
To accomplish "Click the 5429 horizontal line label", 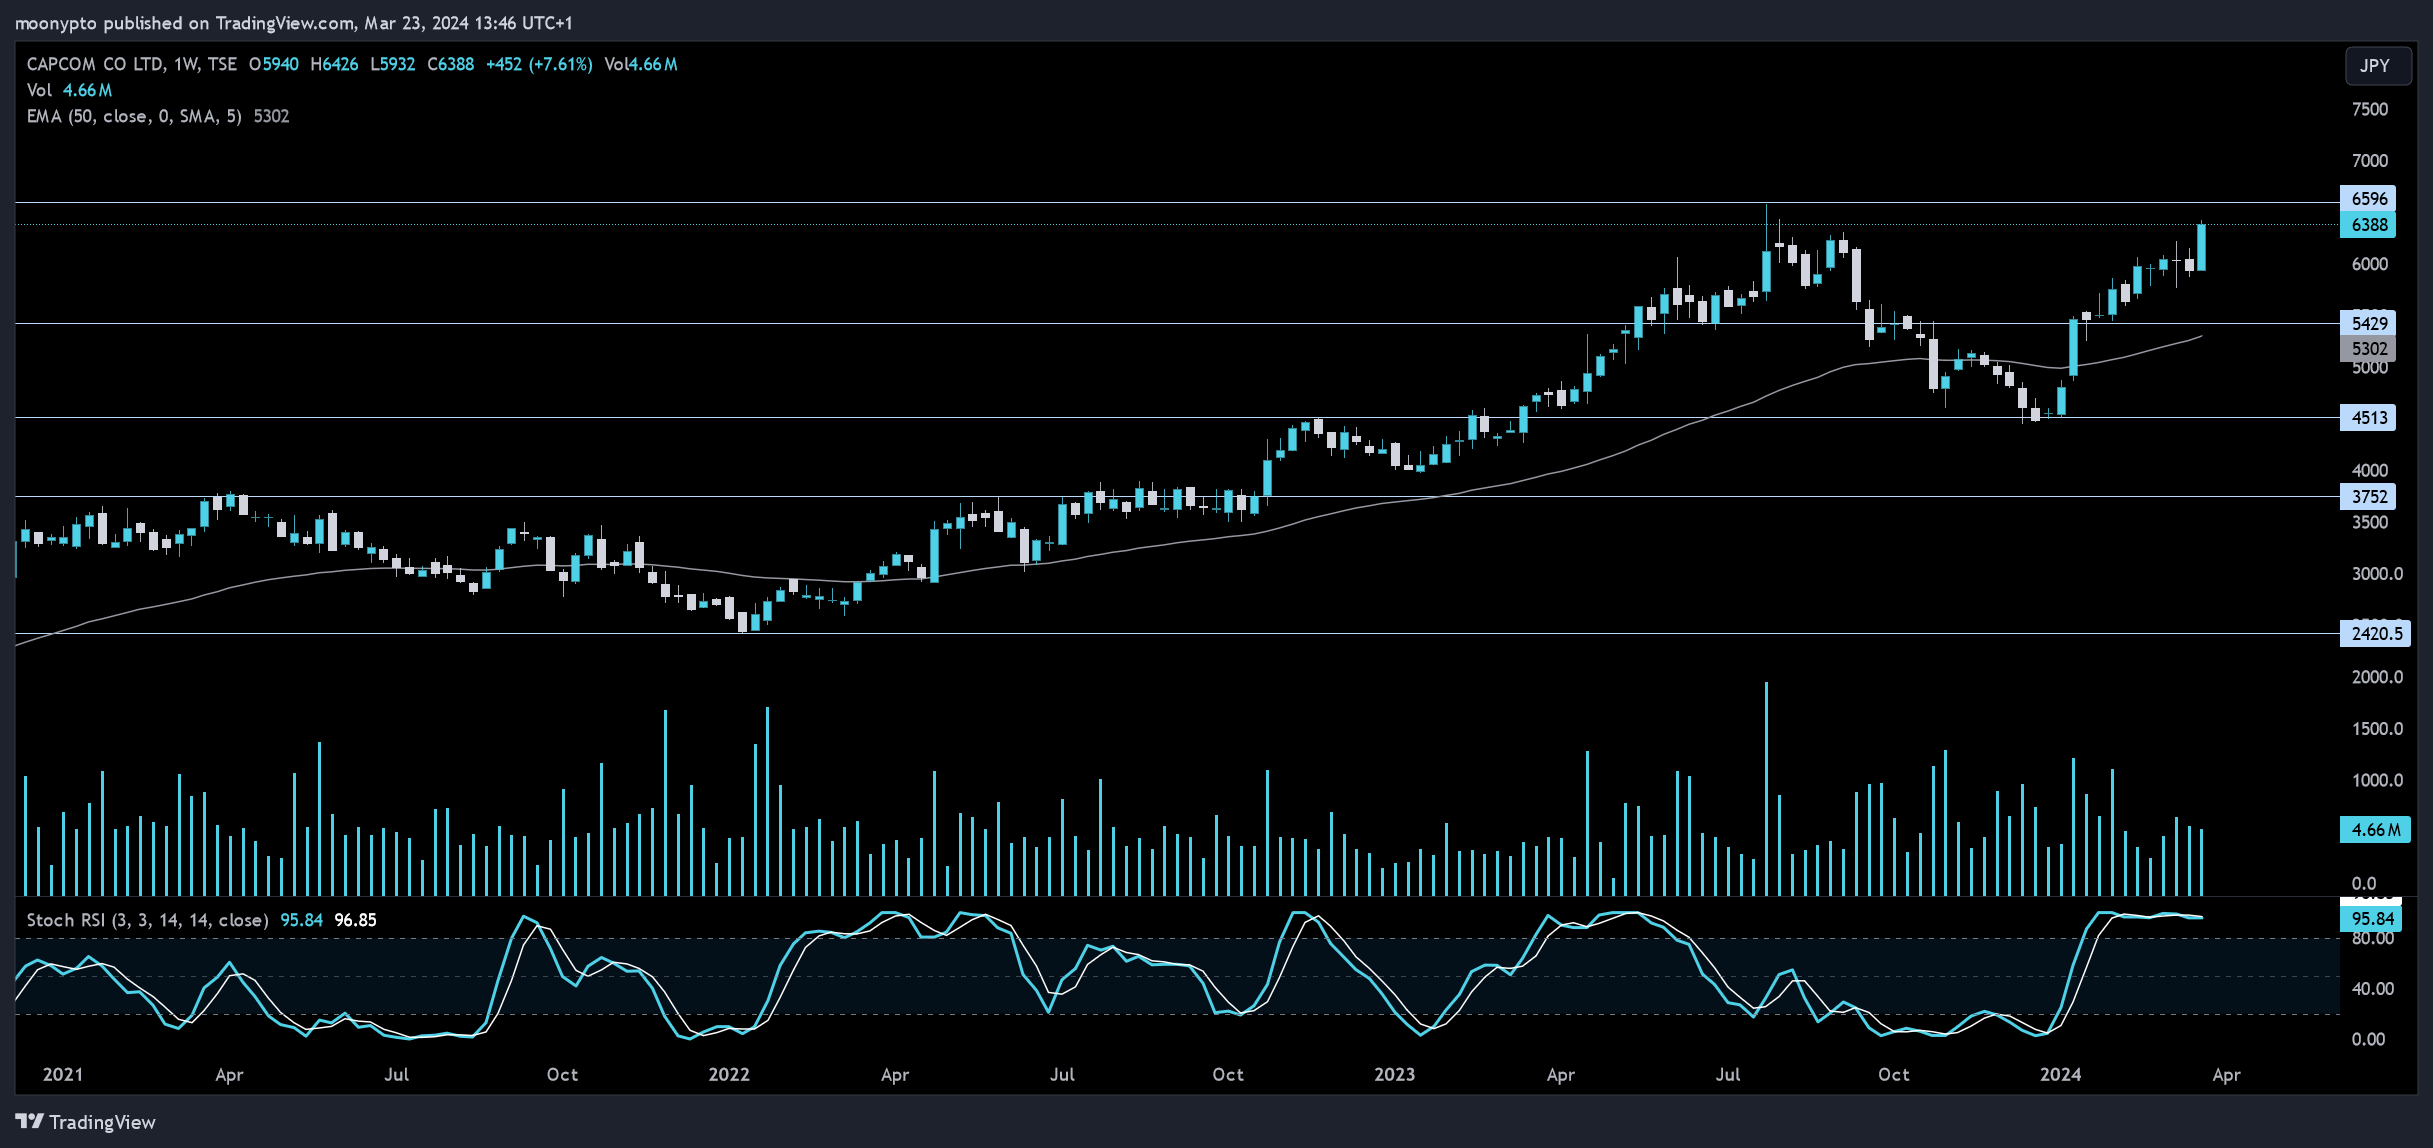I will [x=2367, y=323].
